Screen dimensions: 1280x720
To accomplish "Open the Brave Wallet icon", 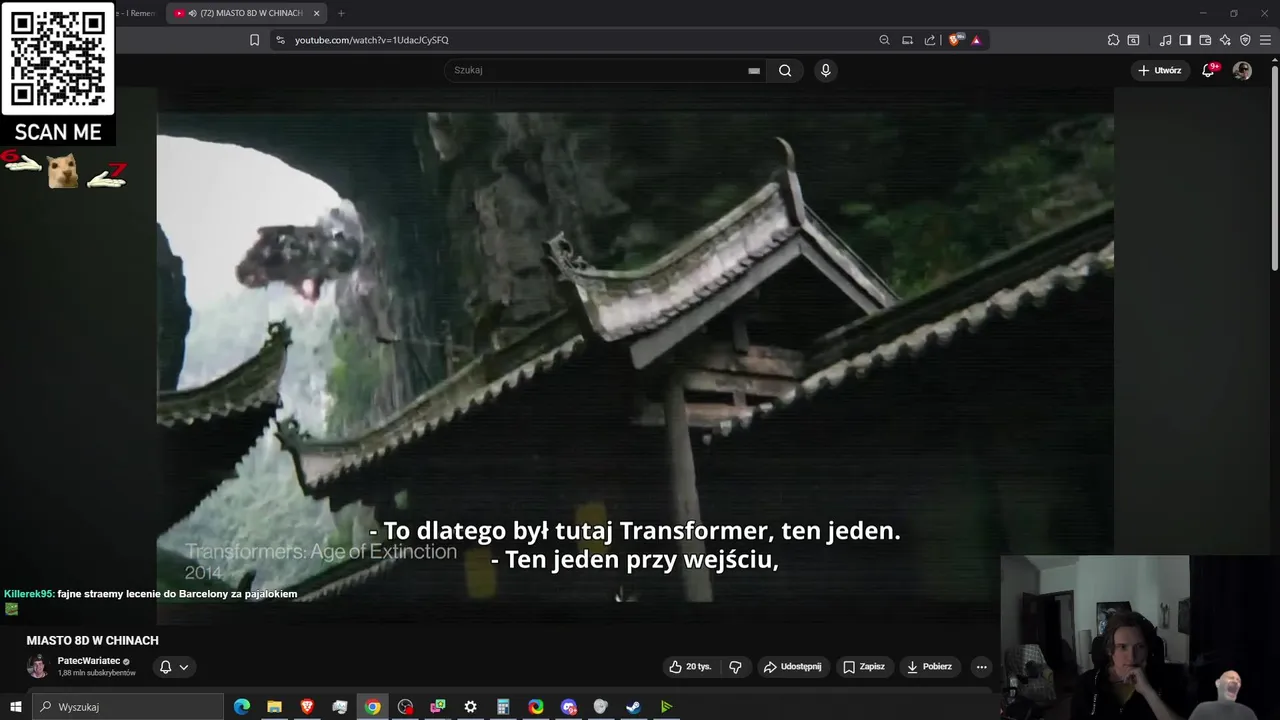I will [1205, 40].
